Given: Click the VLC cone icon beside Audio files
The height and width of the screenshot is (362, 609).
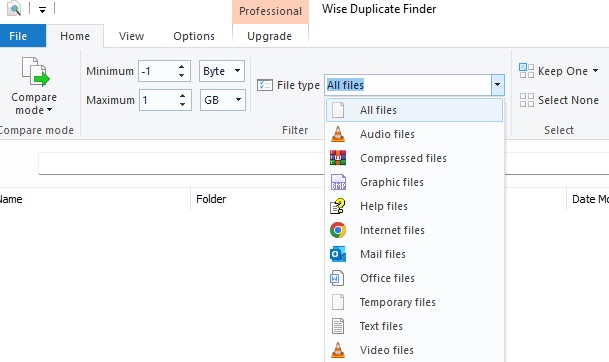Looking at the screenshot, I should pyautogui.click(x=338, y=134).
